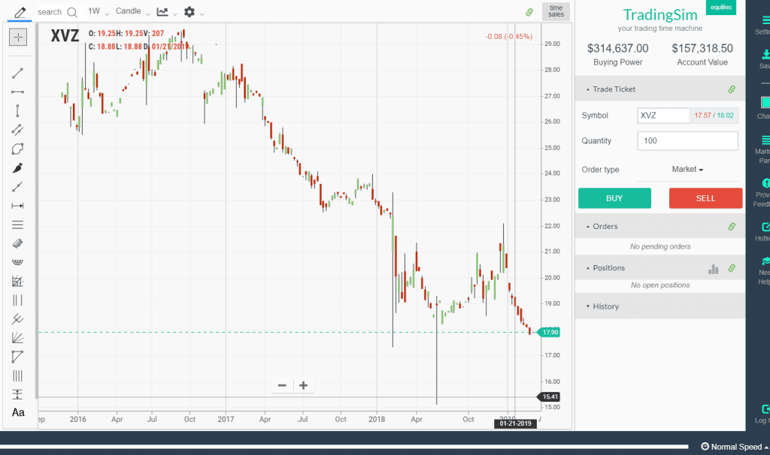Toggle the Trade Ticket link icon
Image resolution: width=770 pixels, height=455 pixels.
[732, 89]
